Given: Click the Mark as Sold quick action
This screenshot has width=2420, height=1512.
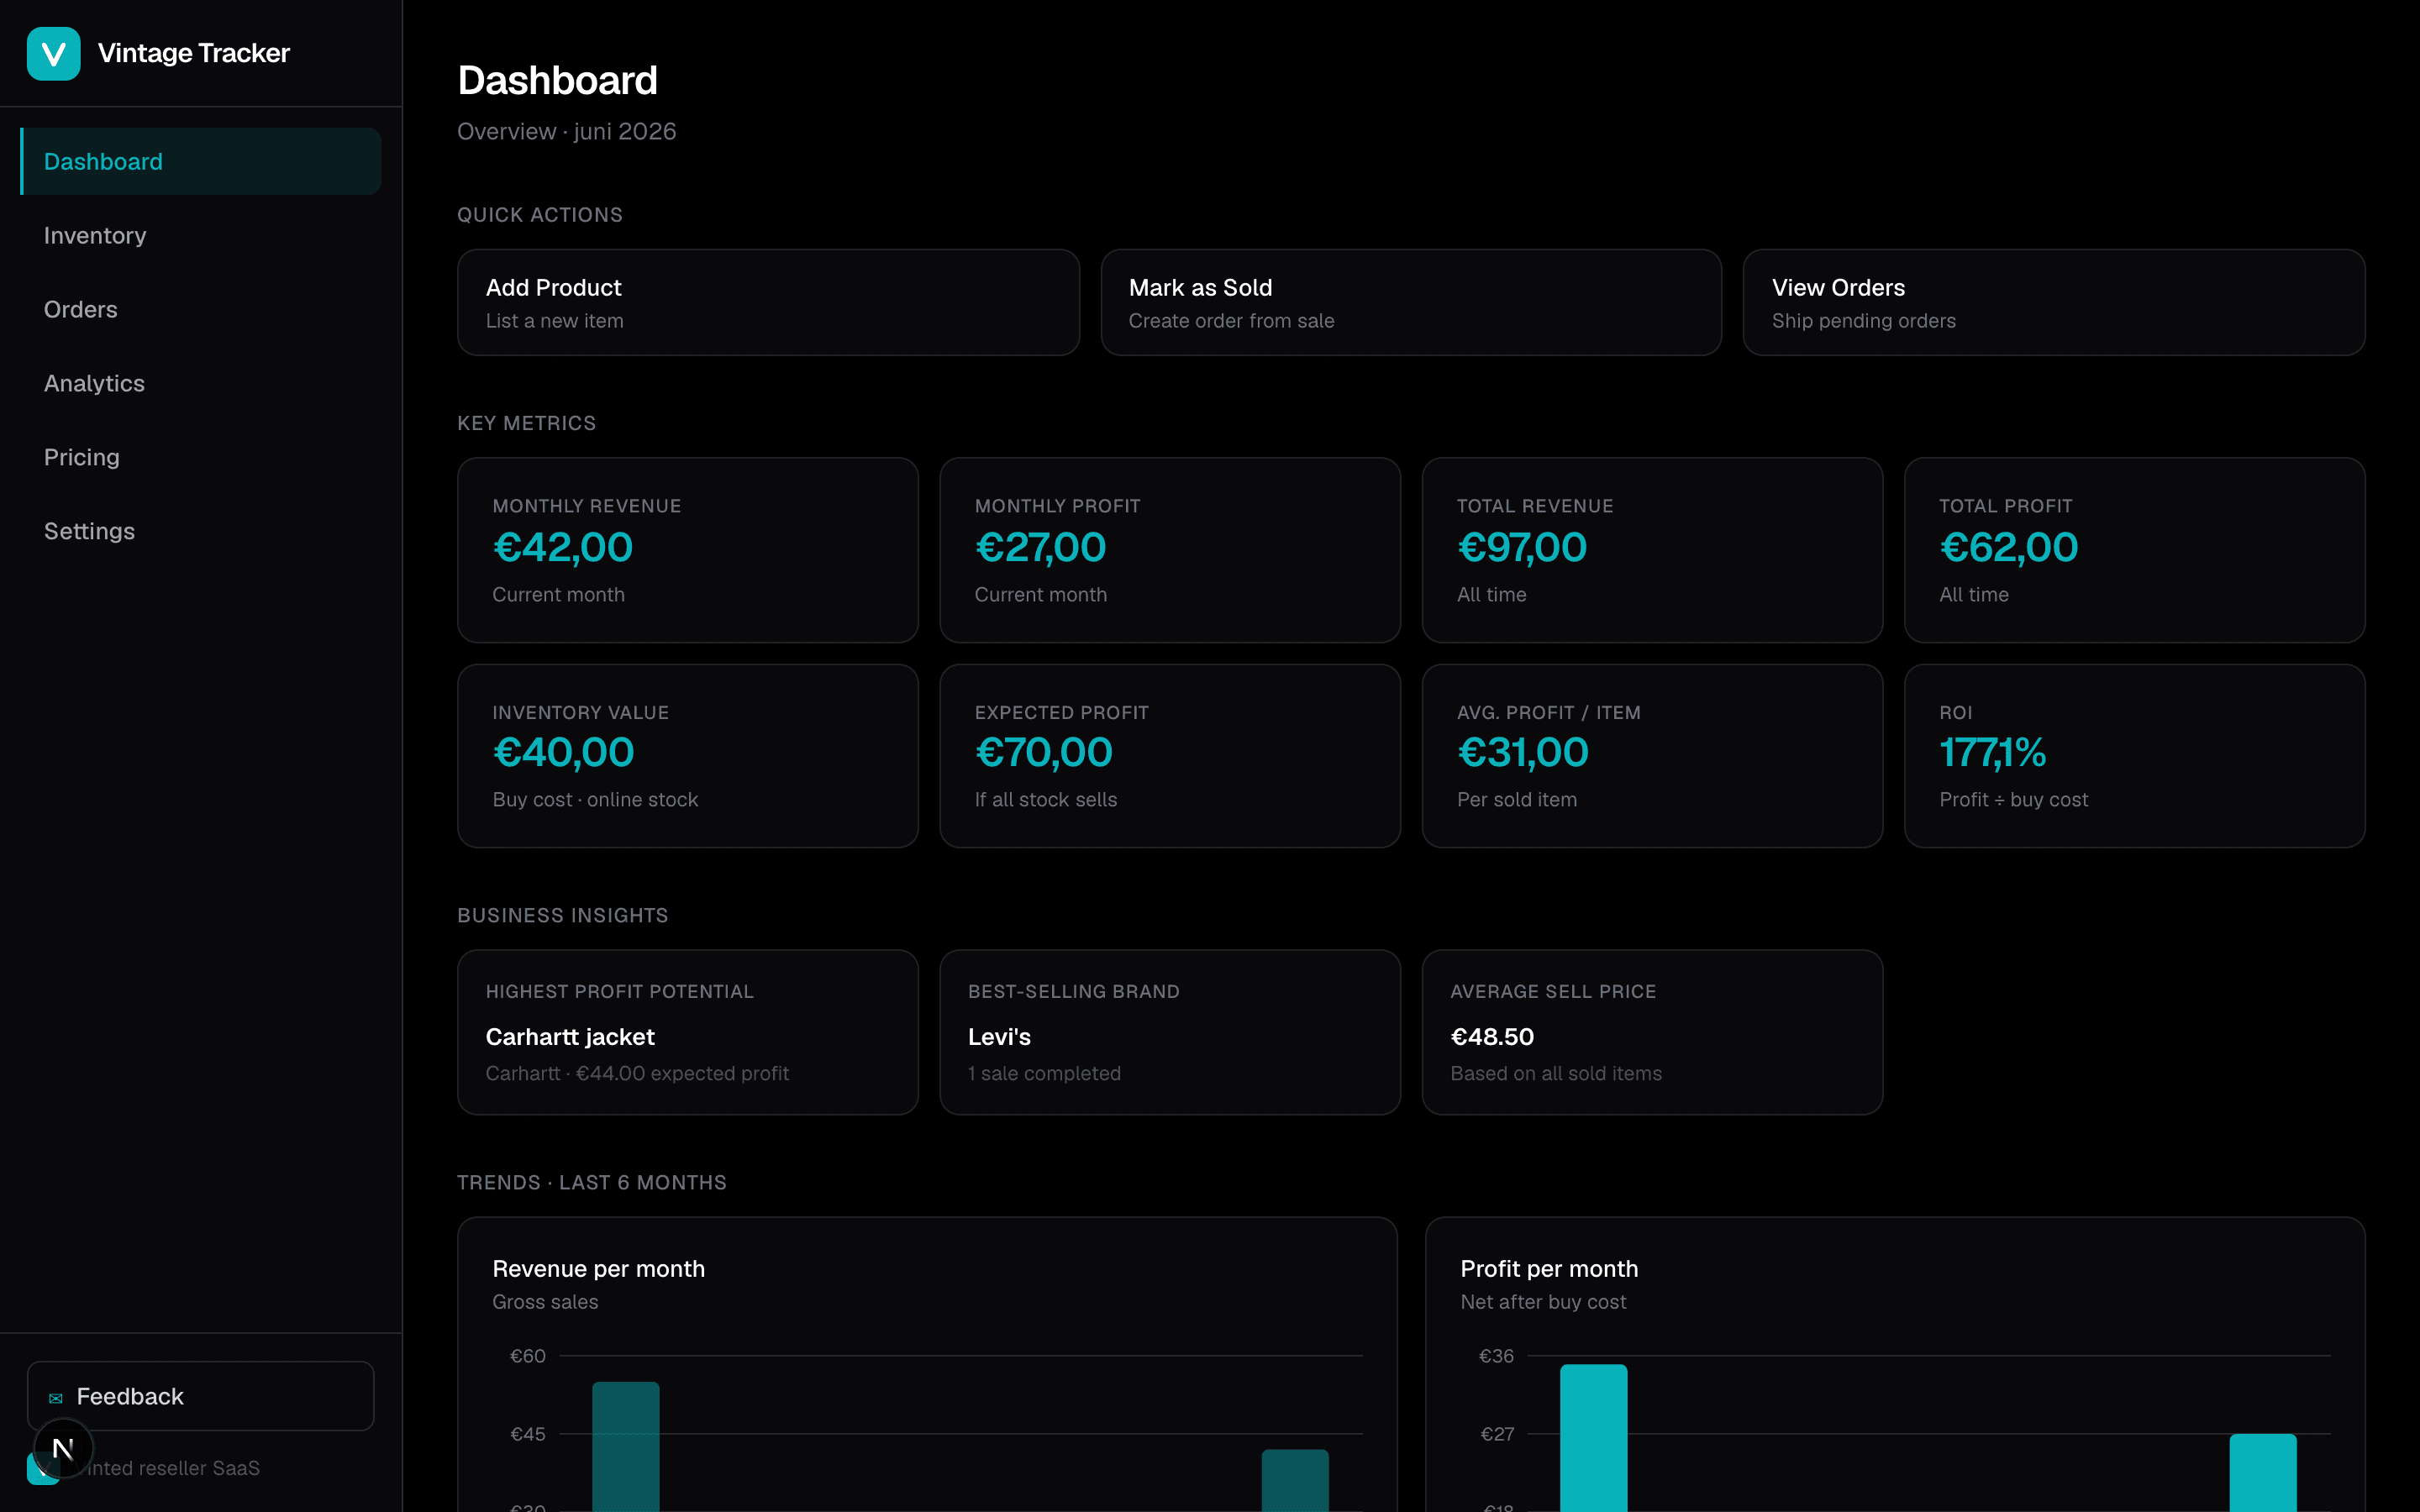Looking at the screenshot, I should click(x=1411, y=302).
